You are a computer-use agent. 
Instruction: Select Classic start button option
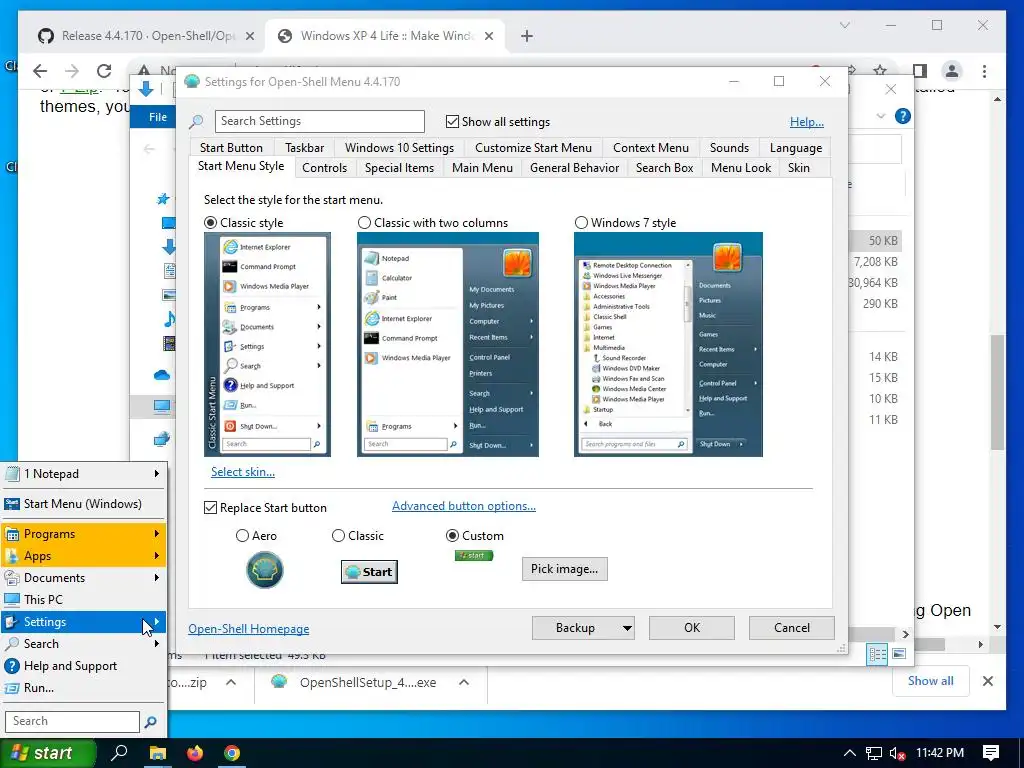point(338,536)
